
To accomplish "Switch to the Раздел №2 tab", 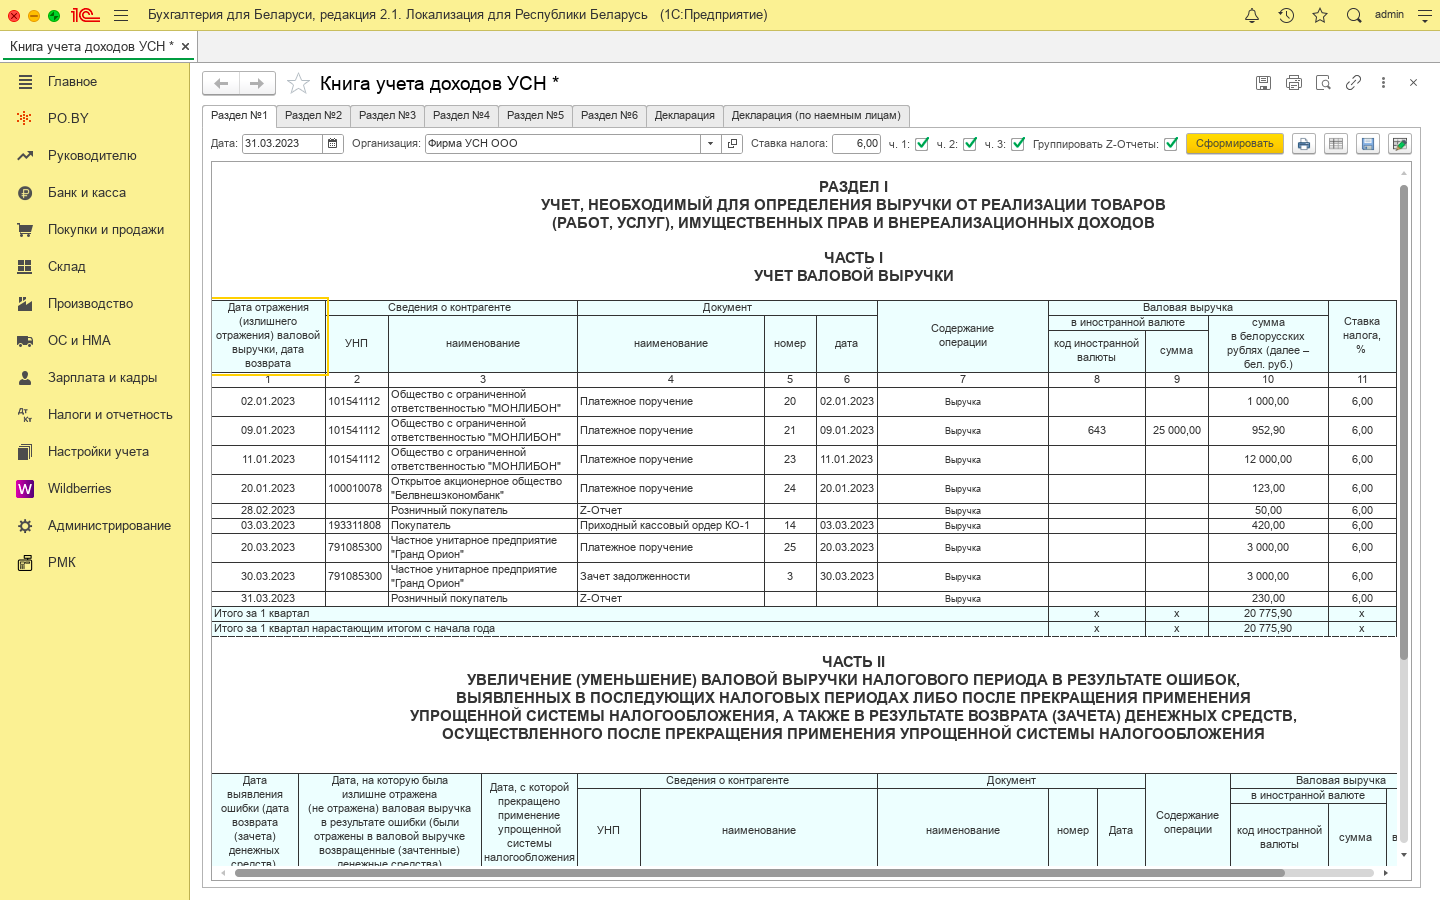I will 313,116.
